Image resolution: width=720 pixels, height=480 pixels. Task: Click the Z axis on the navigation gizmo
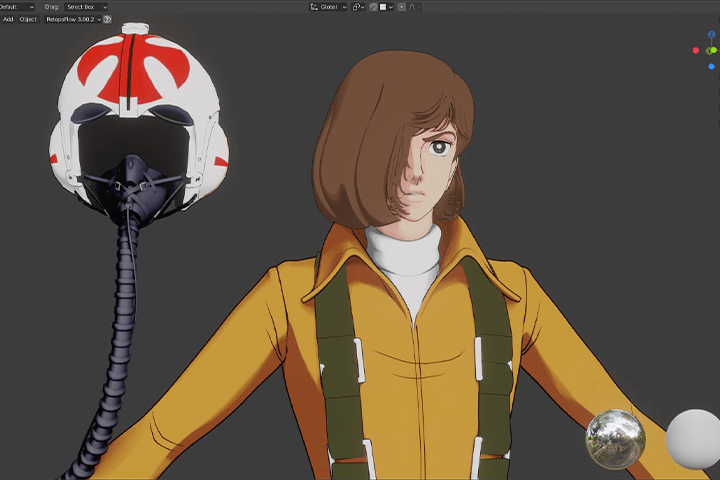click(711, 34)
